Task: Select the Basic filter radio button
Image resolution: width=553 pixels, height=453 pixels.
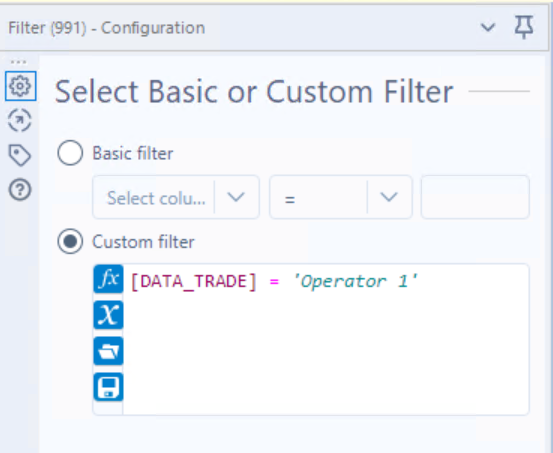Action: coord(70,153)
